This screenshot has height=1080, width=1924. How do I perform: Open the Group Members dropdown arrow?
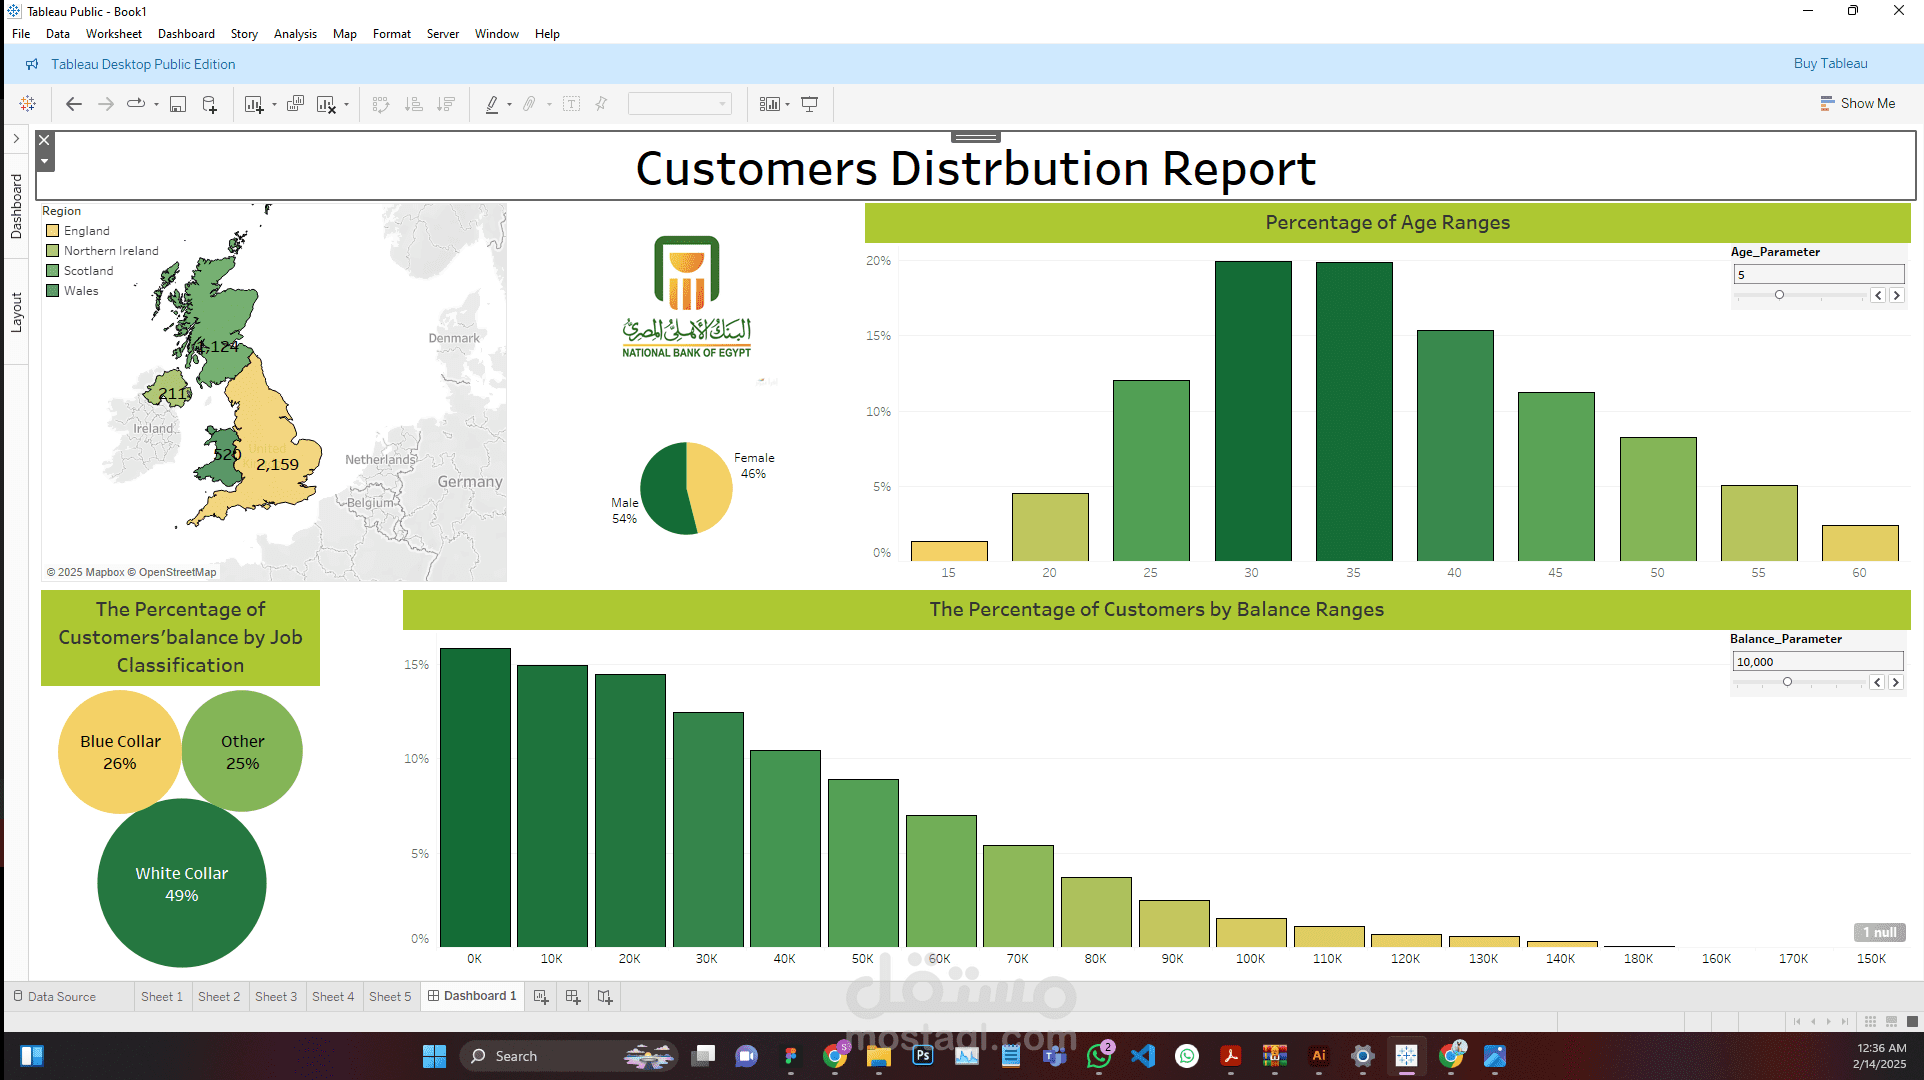click(549, 104)
